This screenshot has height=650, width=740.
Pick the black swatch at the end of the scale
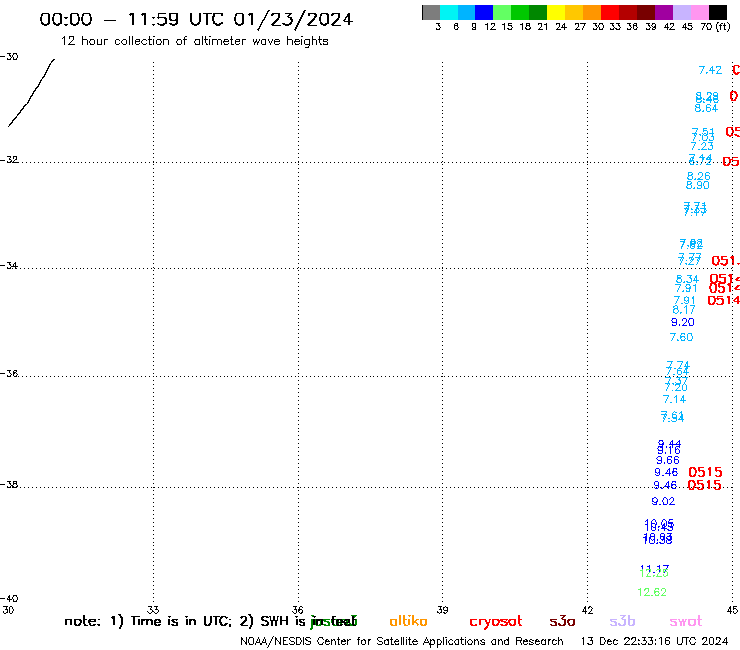718,12
